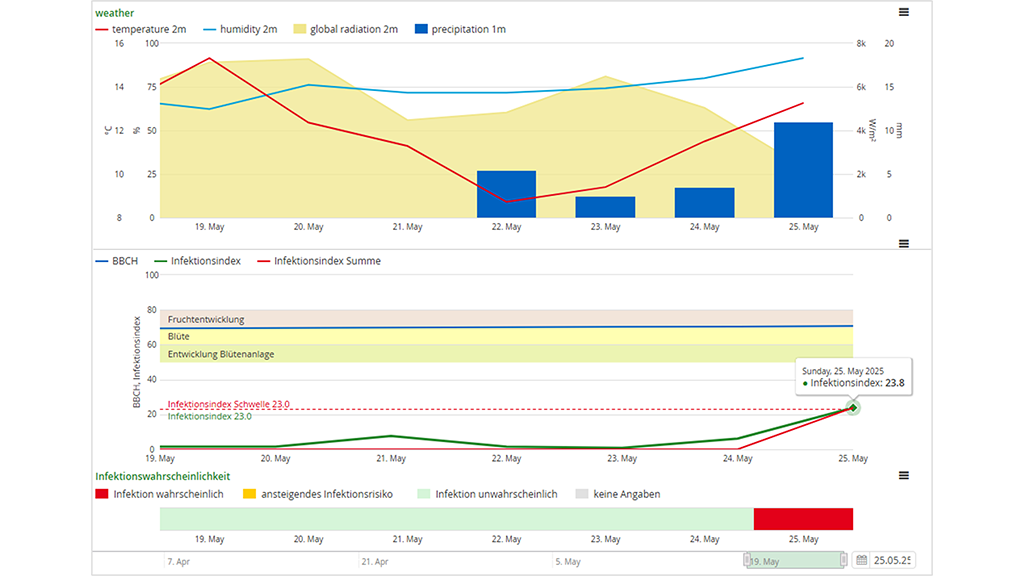Image resolution: width=1024 pixels, height=576 pixels.
Task: Click the left handle of the date range navigator
Action: 747,560
